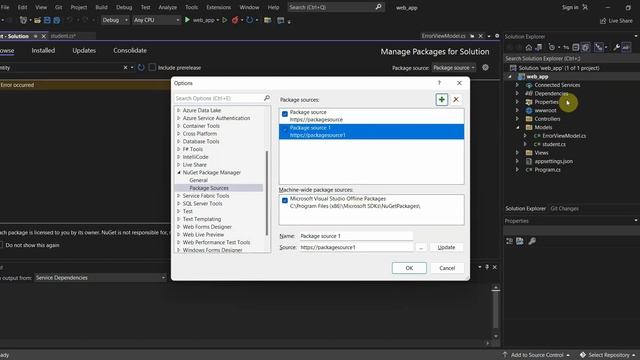Expand the SQL Server Tools options node

(x=179, y=203)
